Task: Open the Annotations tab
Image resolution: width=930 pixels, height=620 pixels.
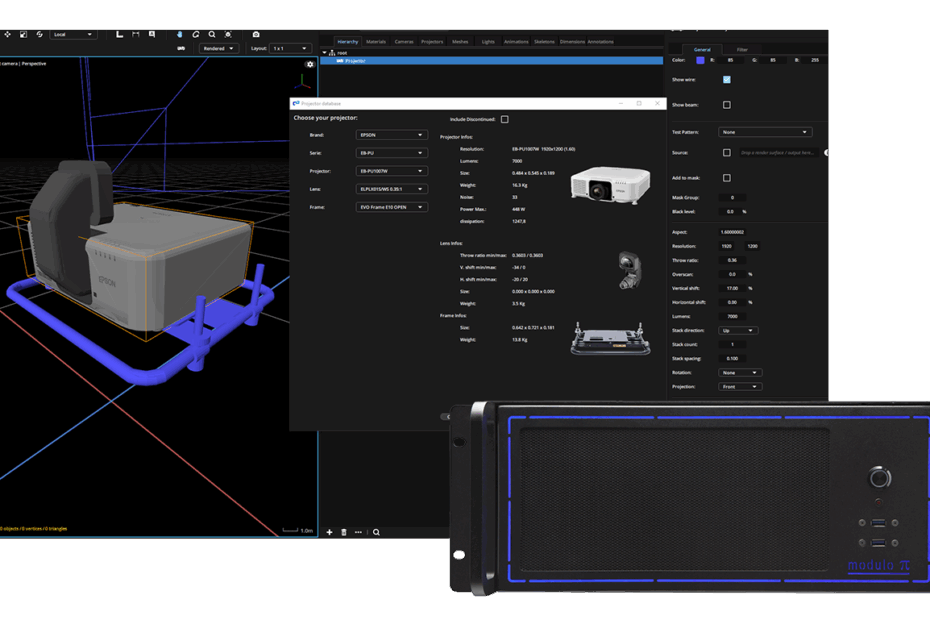Action: tap(600, 42)
